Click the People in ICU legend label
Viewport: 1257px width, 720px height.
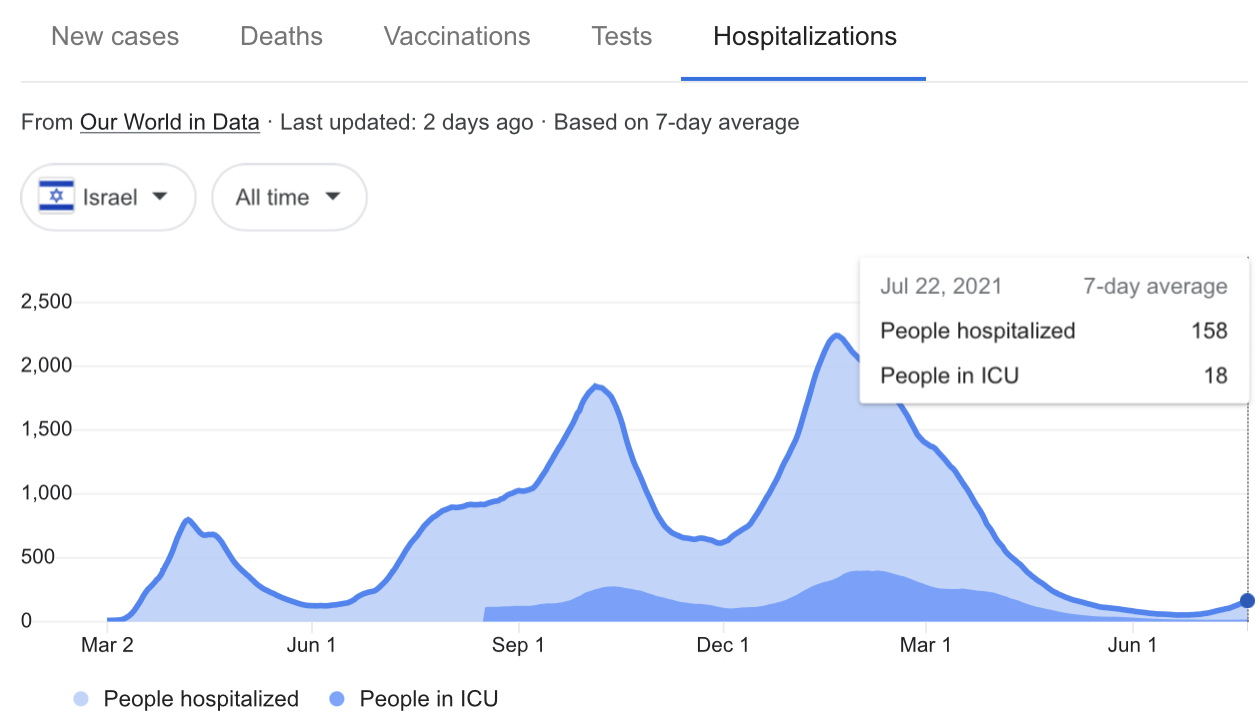(428, 699)
